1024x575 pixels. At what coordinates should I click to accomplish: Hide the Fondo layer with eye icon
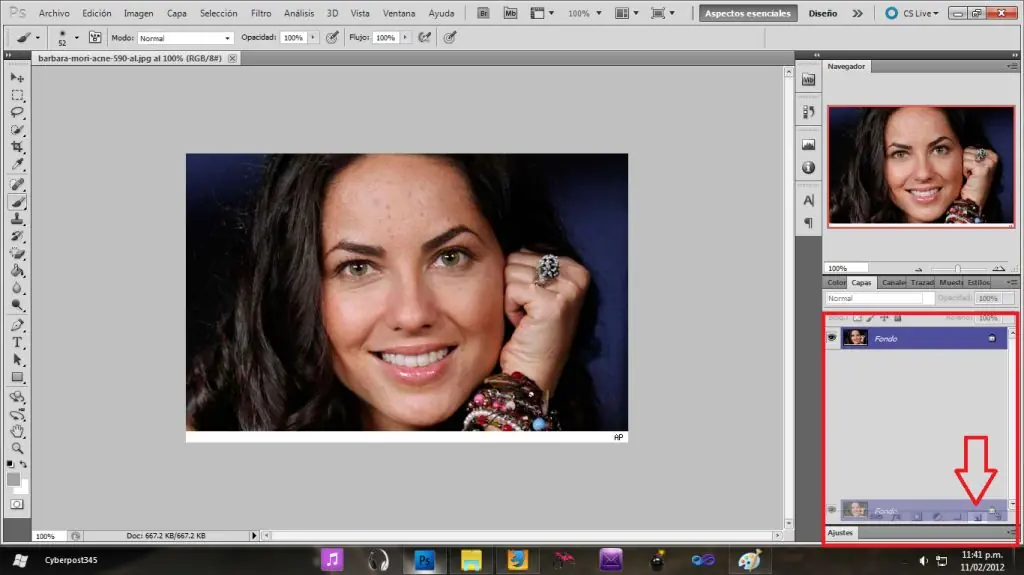pos(832,338)
